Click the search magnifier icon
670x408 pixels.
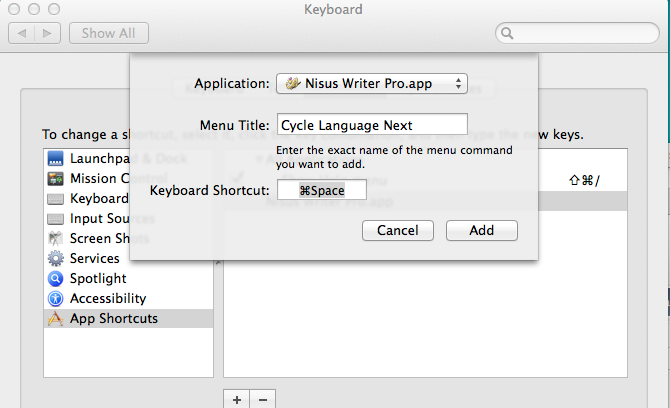(x=507, y=33)
